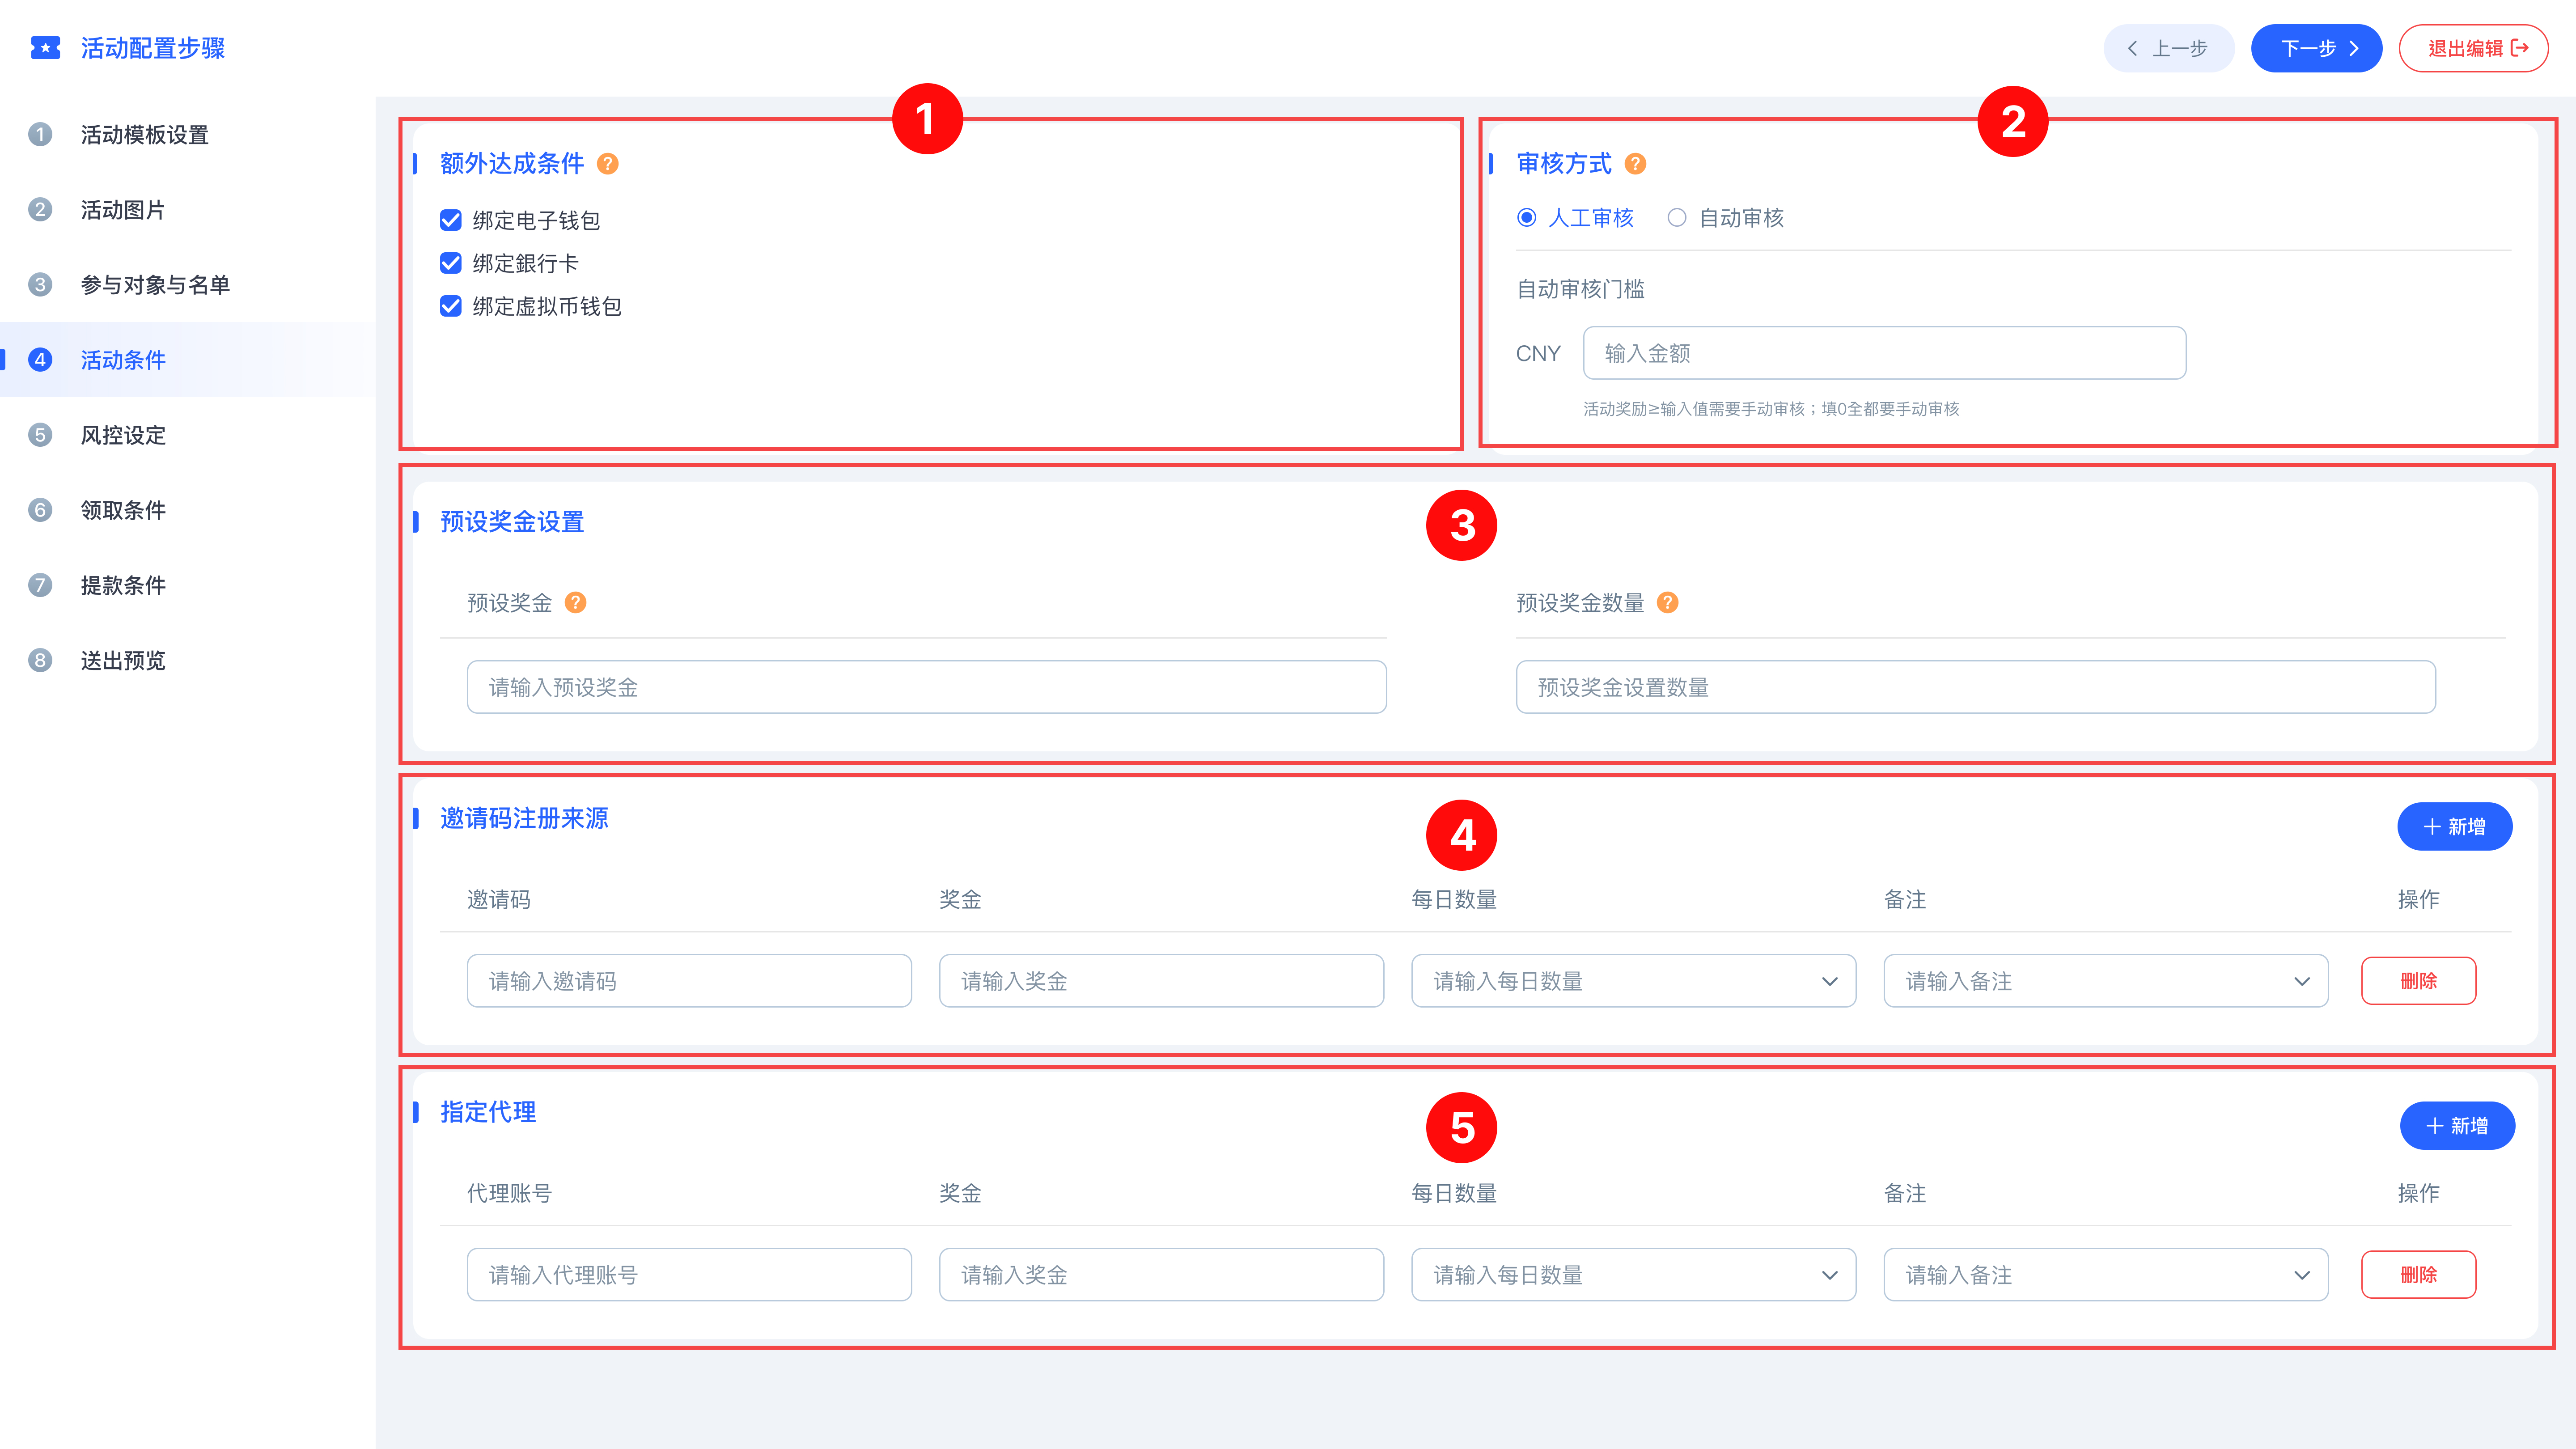Open 每日数量 dropdown in 指定代理 row

[1633, 1275]
